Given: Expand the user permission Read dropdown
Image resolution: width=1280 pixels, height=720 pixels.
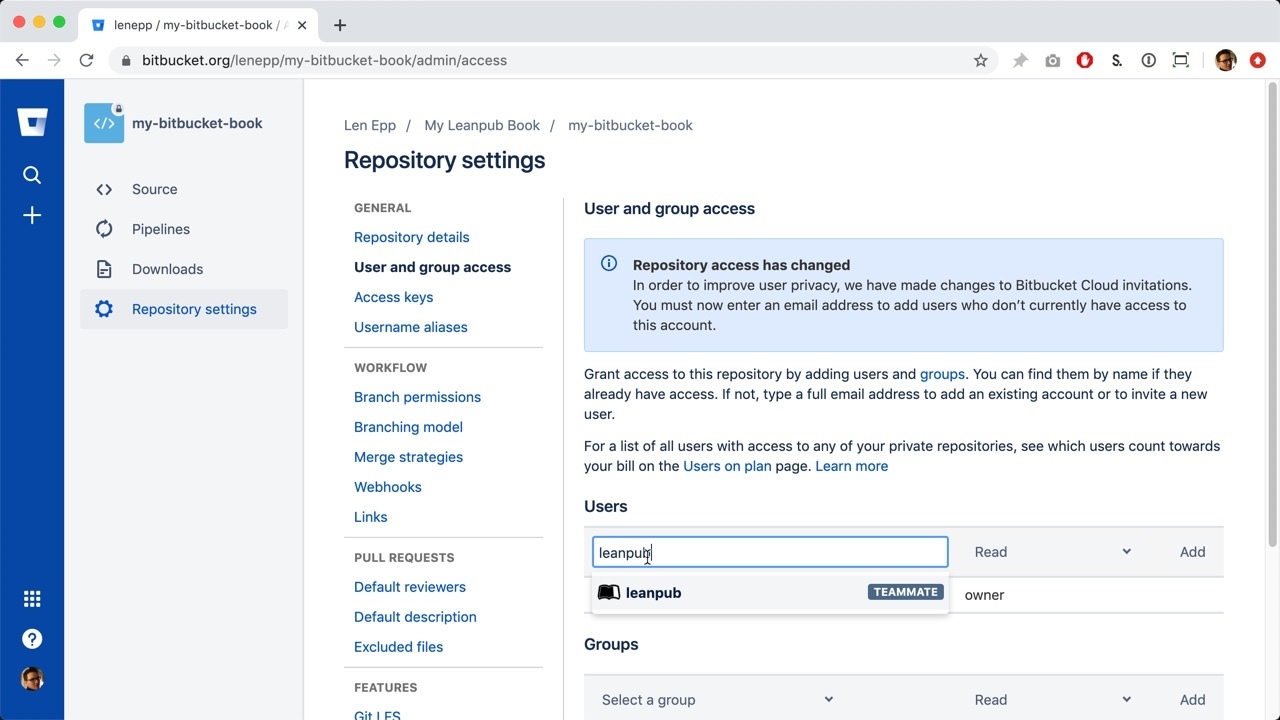Looking at the screenshot, I should click(x=1052, y=552).
